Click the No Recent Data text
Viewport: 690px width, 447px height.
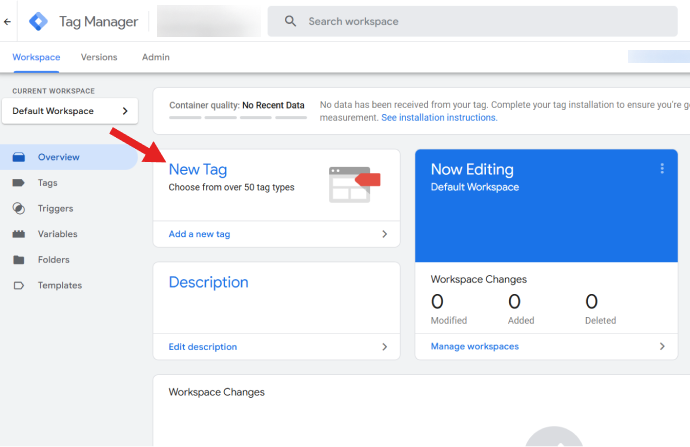pos(273,105)
